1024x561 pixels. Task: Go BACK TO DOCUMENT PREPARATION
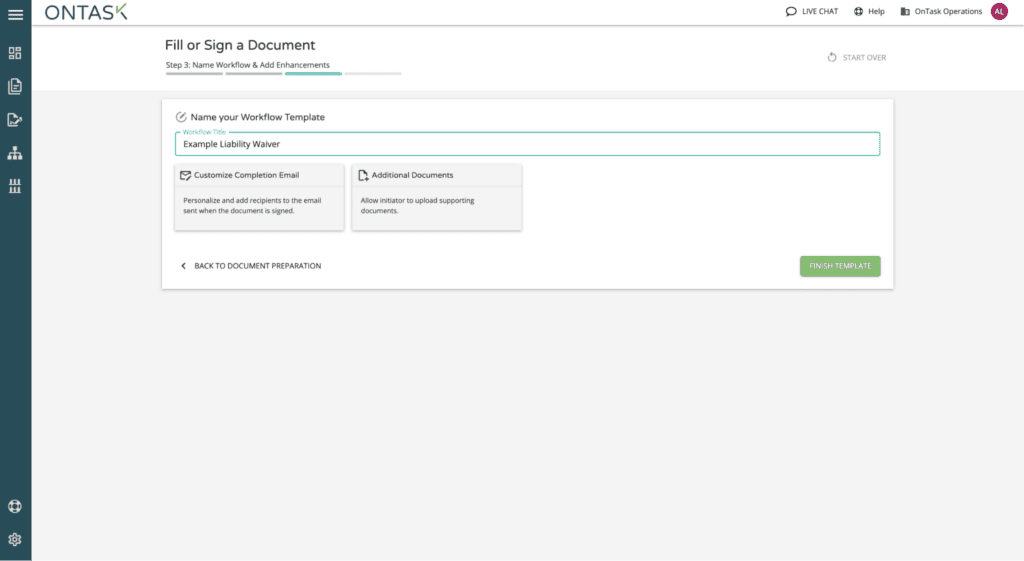[251, 266]
